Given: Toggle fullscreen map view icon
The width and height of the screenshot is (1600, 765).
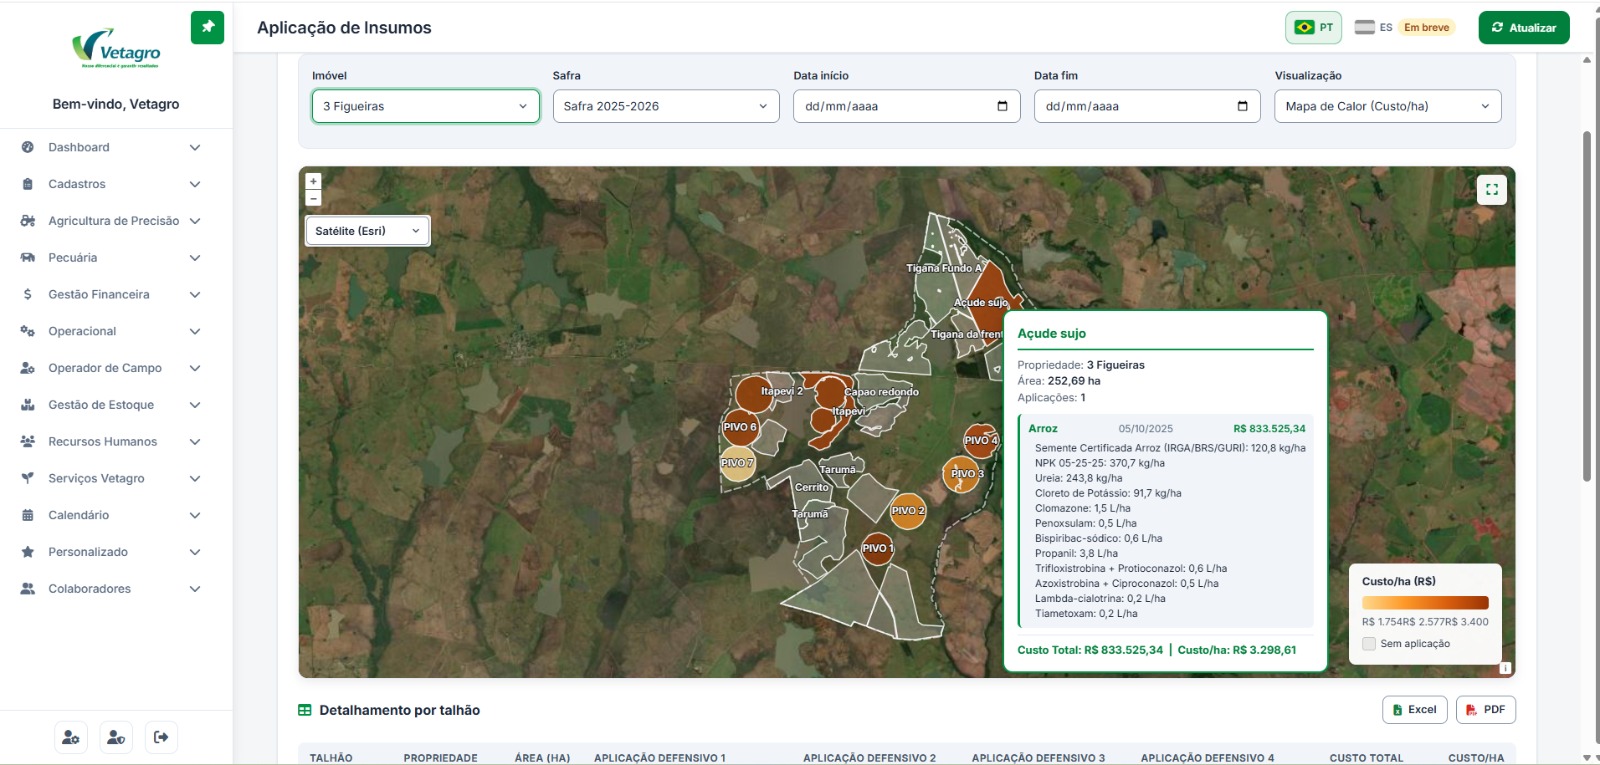Looking at the screenshot, I should pos(1492,190).
